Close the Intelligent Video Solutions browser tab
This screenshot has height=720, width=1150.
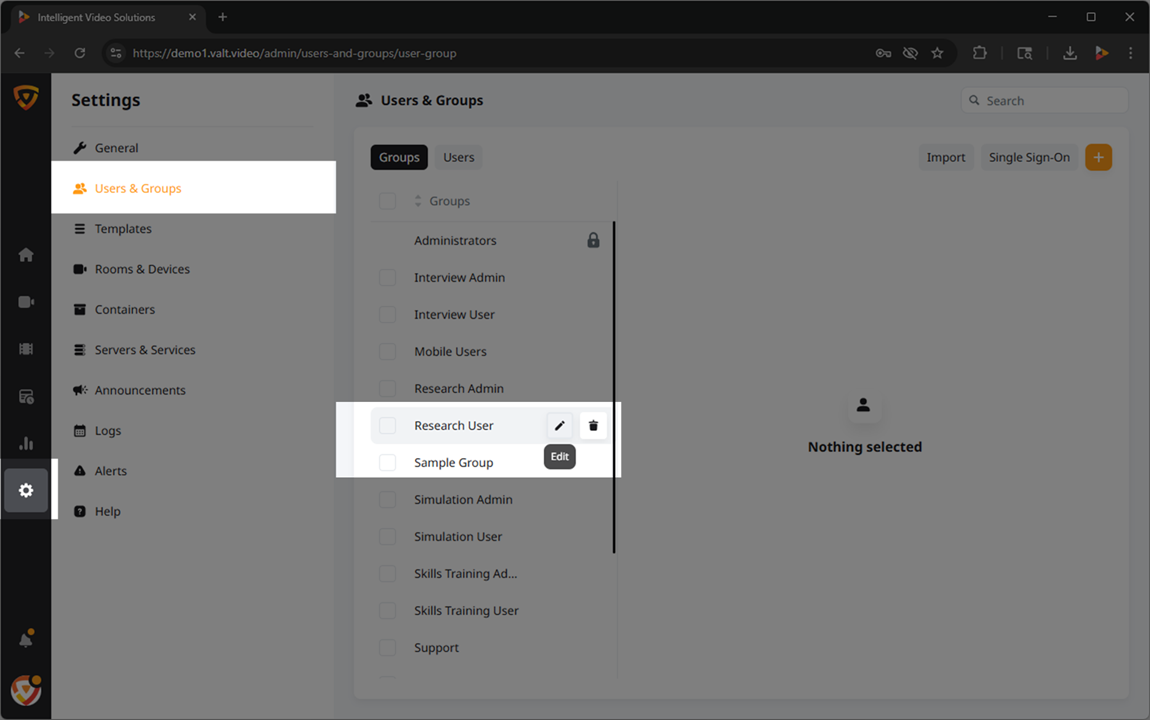[192, 17]
